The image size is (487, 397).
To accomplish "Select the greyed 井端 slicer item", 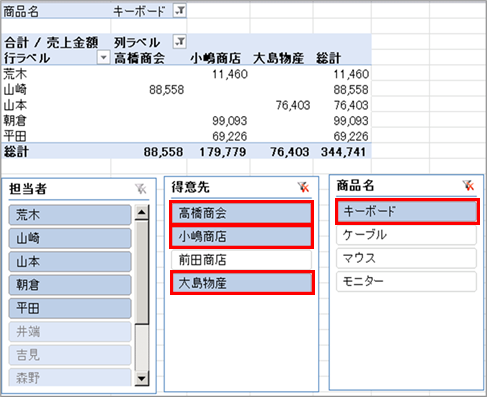I will coord(70,332).
